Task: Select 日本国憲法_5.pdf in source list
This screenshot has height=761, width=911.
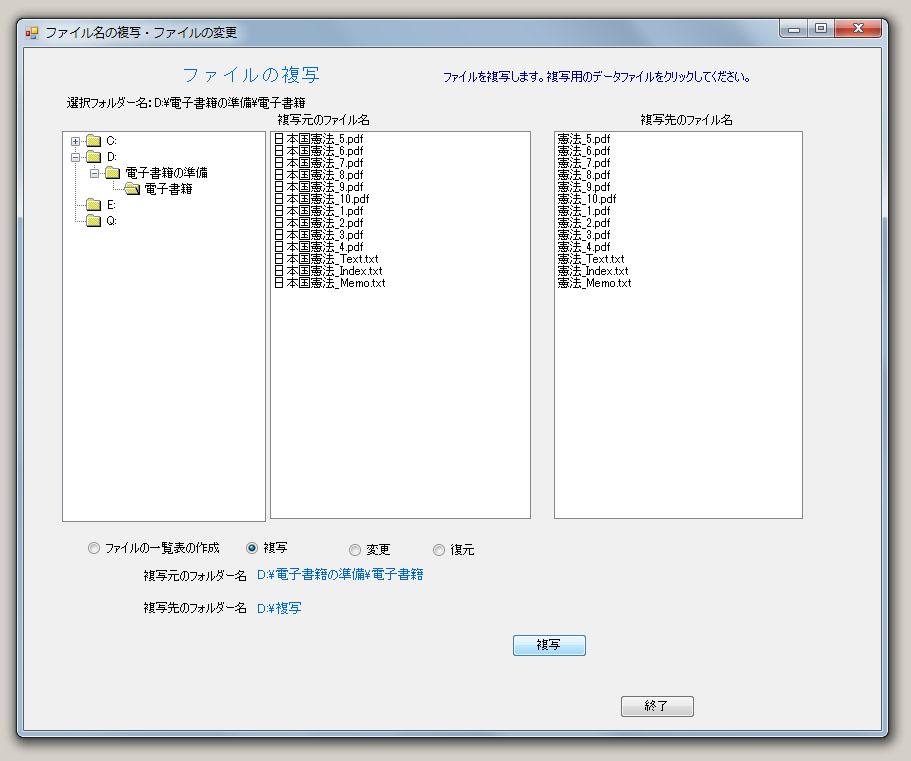Action: (x=318, y=139)
